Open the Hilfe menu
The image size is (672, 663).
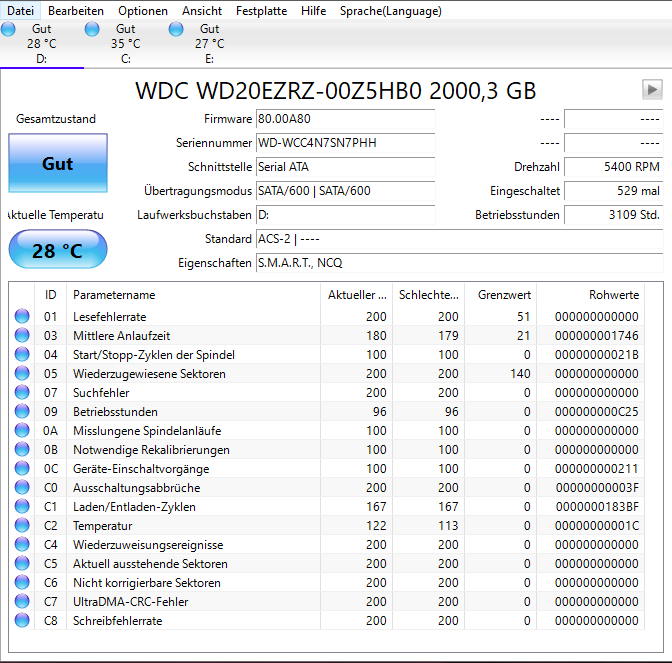click(313, 11)
